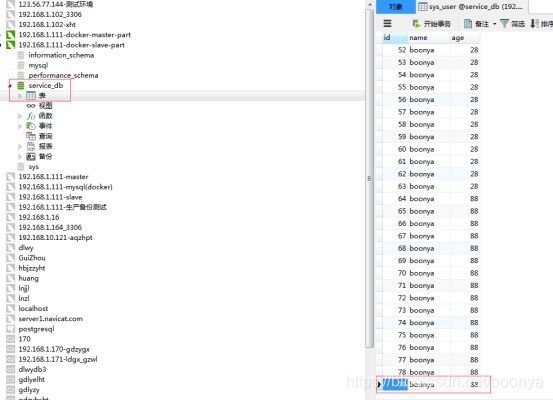The image size is (553, 400).
Task: Select connection 192.168.1.171-ldgx_gzwl
Action: 58,359
